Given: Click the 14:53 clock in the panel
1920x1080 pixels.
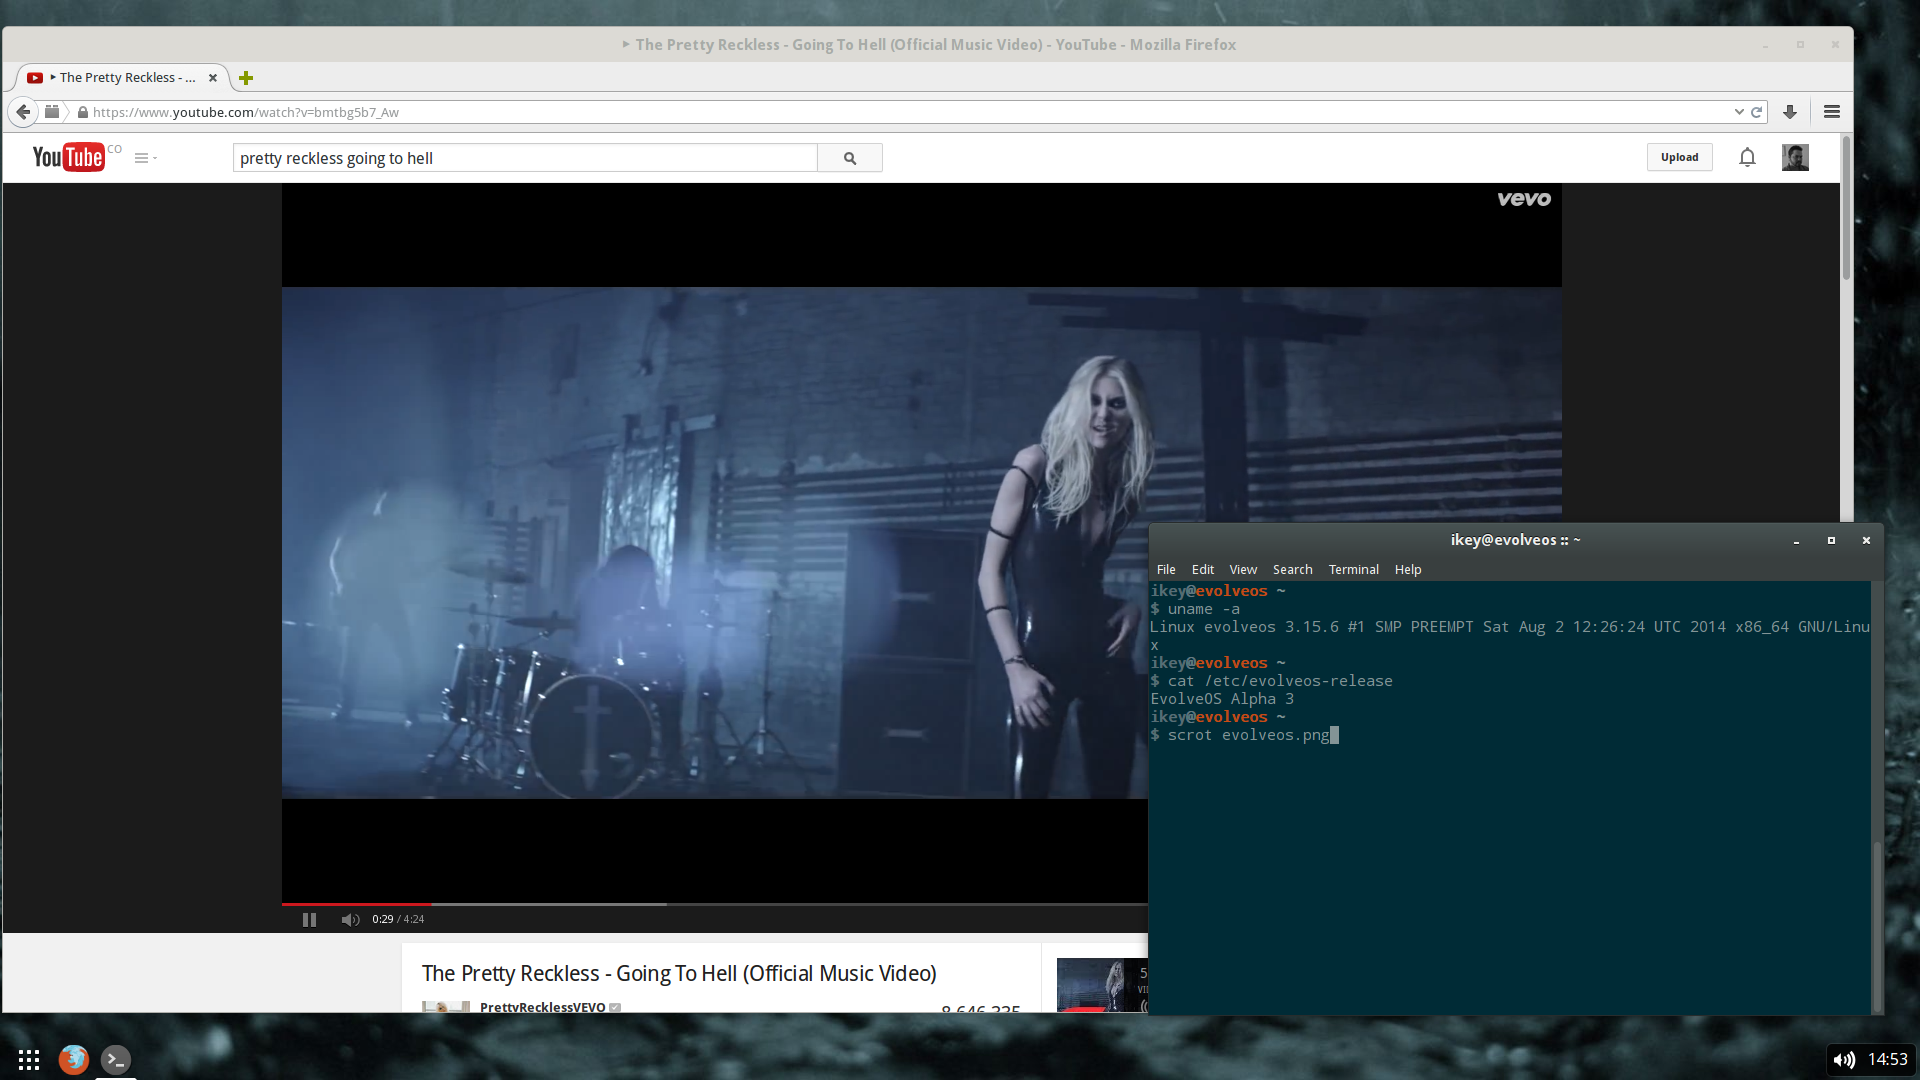Looking at the screenshot, I should [x=1887, y=1059].
